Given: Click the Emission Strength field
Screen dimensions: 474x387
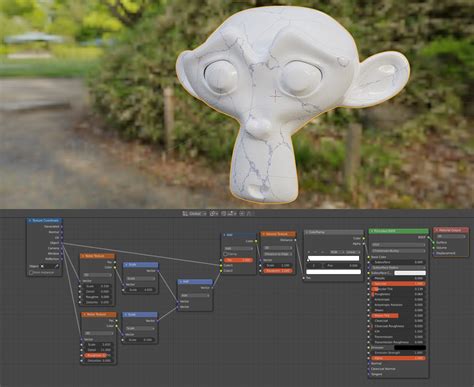Looking at the screenshot, I should pyautogui.click(x=399, y=353).
